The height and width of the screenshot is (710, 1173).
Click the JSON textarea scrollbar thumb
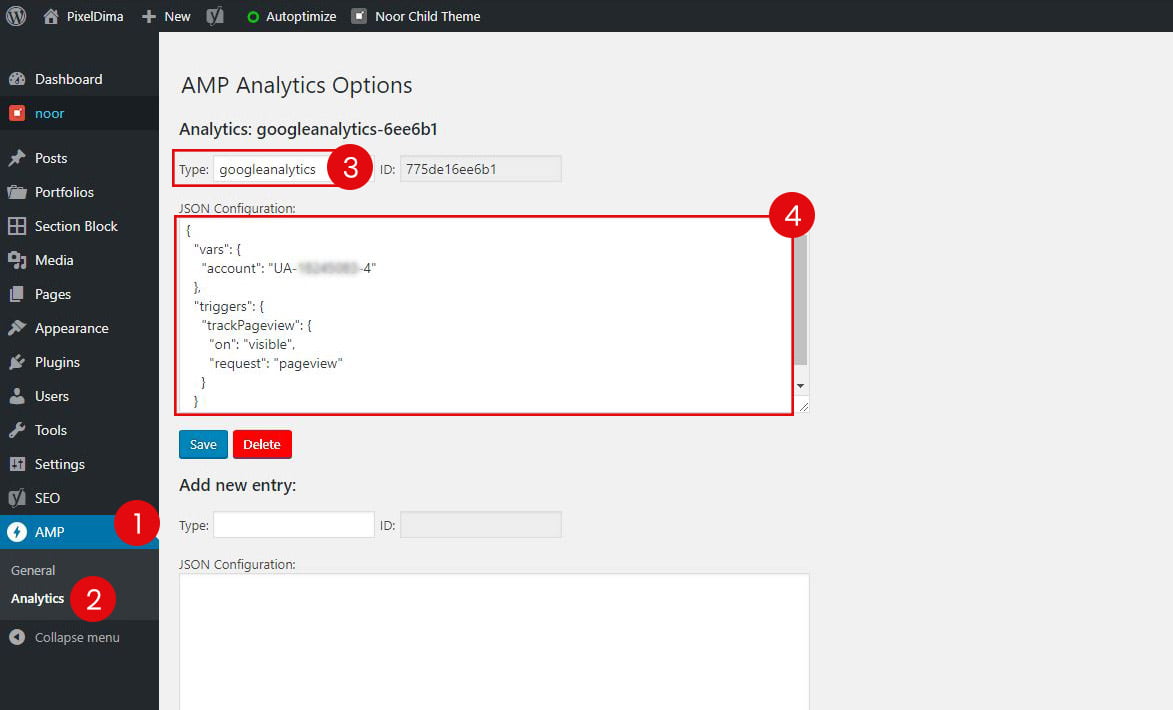[x=800, y=301]
